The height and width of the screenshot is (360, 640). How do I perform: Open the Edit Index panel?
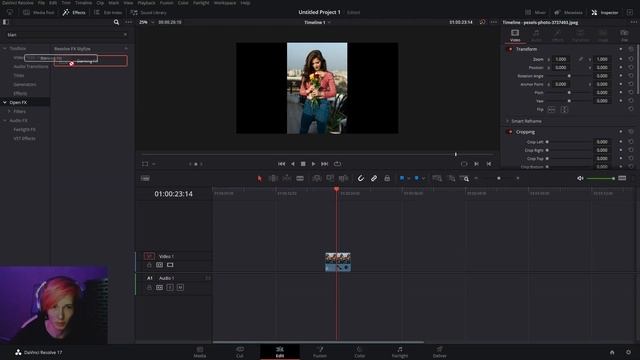click(x=108, y=13)
